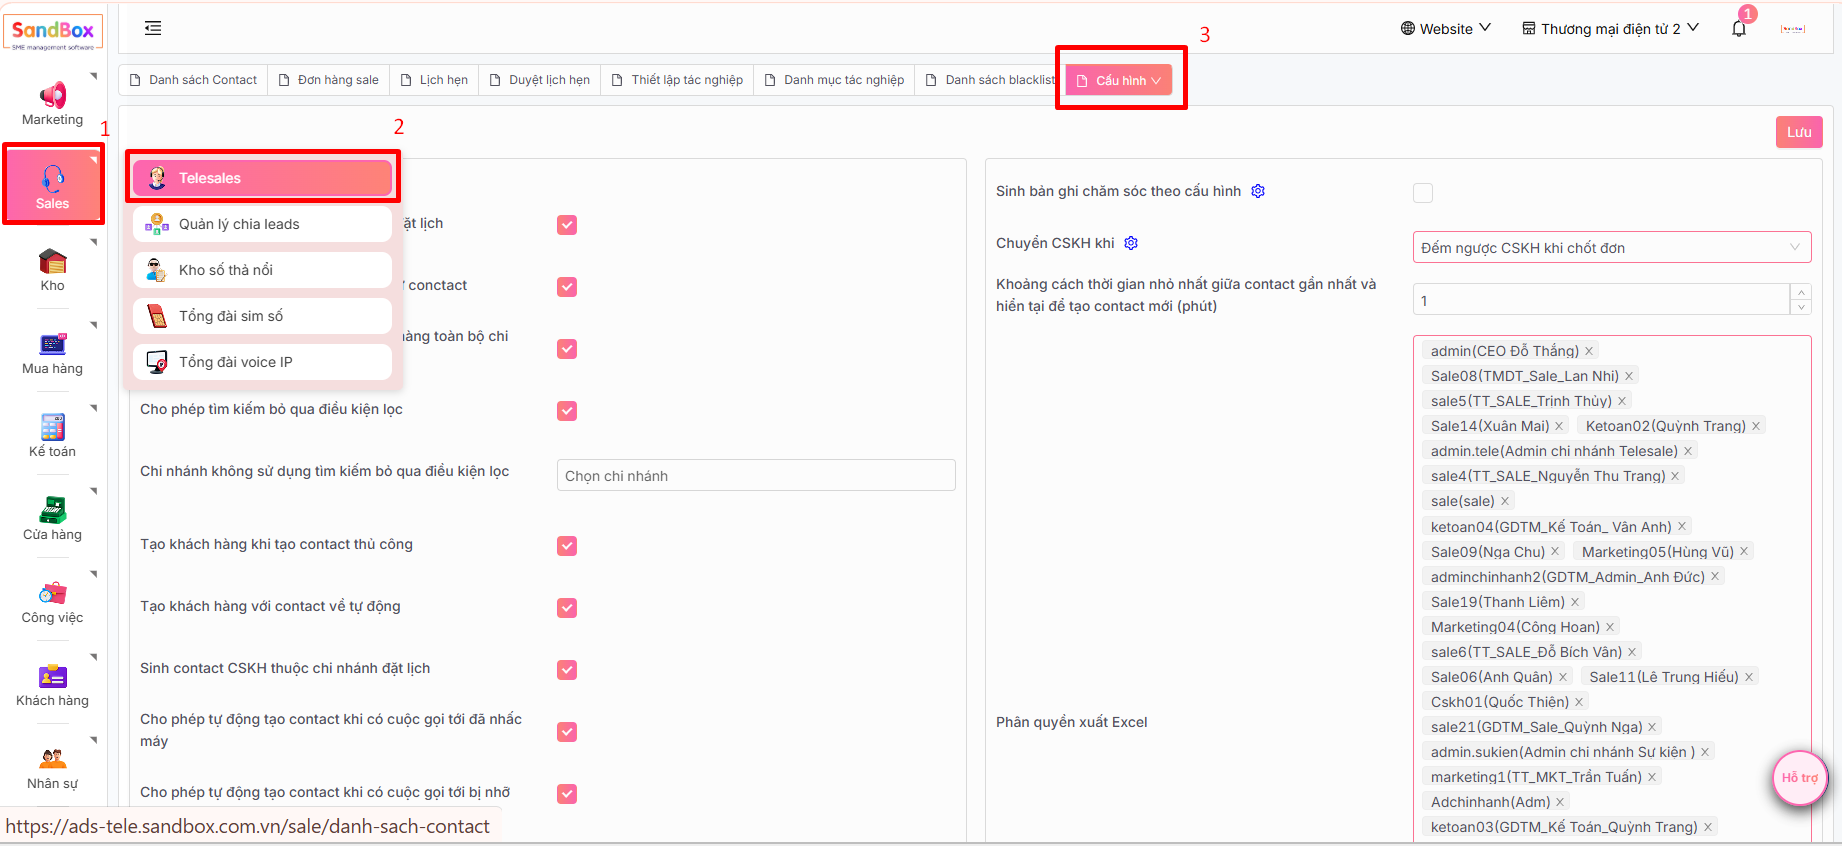Viewport: 1842px width, 846px height.
Task: Remove the Sale14(Xuân Mai) tag
Action: (1559, 426)
